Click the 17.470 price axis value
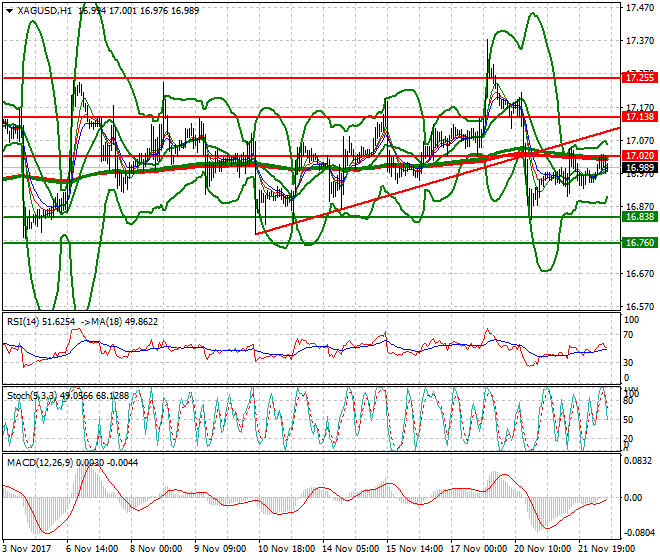This screenshot has height=560, width=660. (x=640, y=8)
